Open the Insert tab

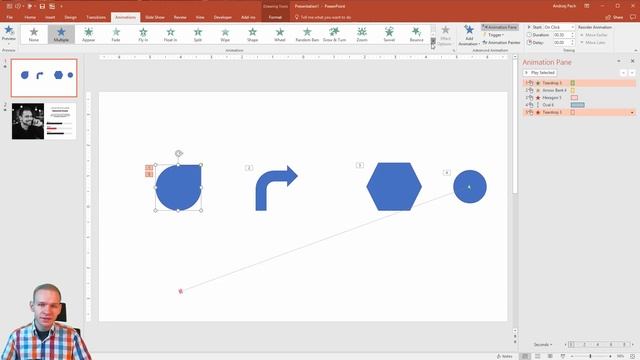click(x=50, y=17)
